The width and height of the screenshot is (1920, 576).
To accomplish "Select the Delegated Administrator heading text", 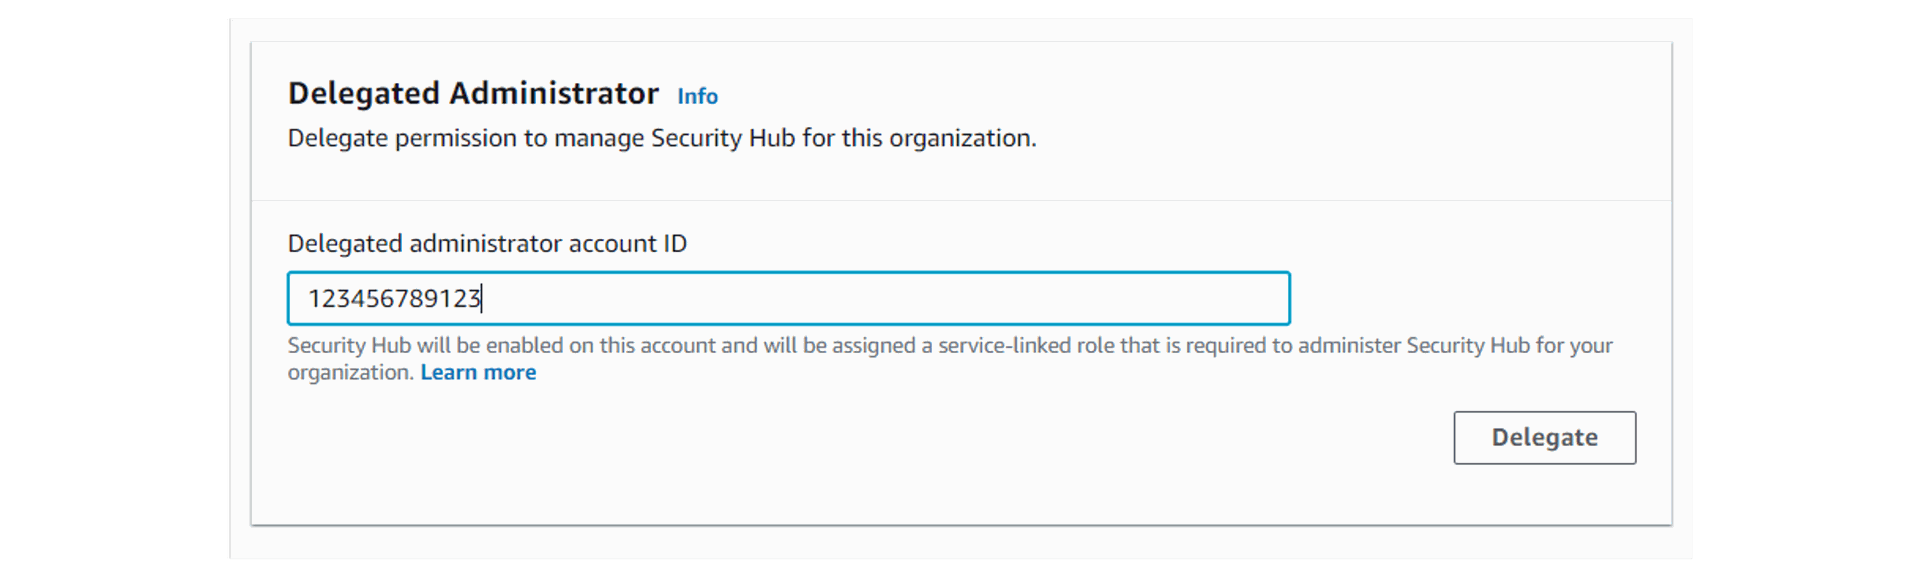I will [473, 93].
